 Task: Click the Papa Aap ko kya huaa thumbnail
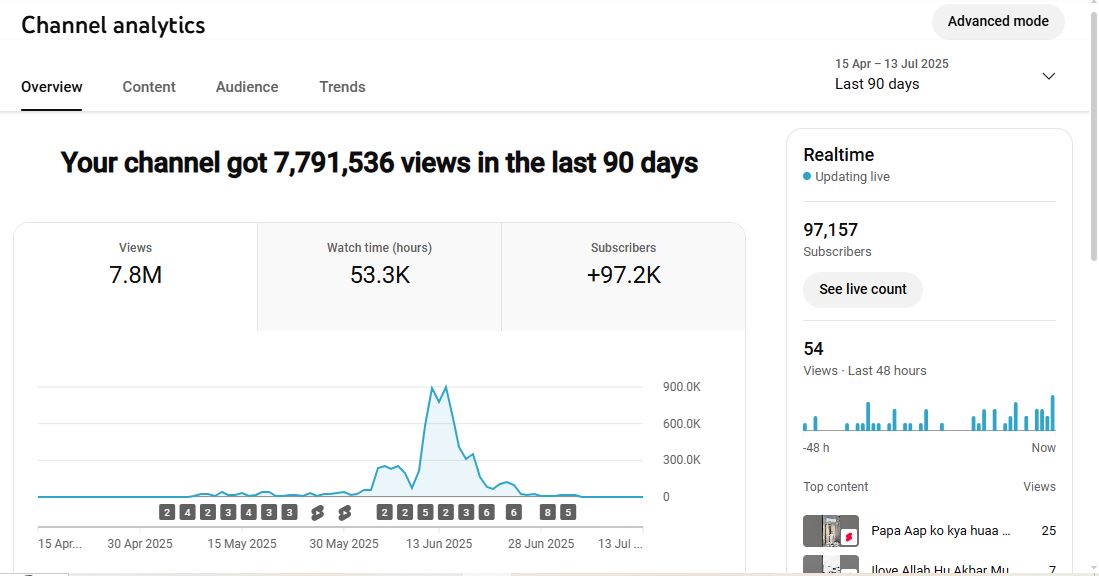click(831, 530)
